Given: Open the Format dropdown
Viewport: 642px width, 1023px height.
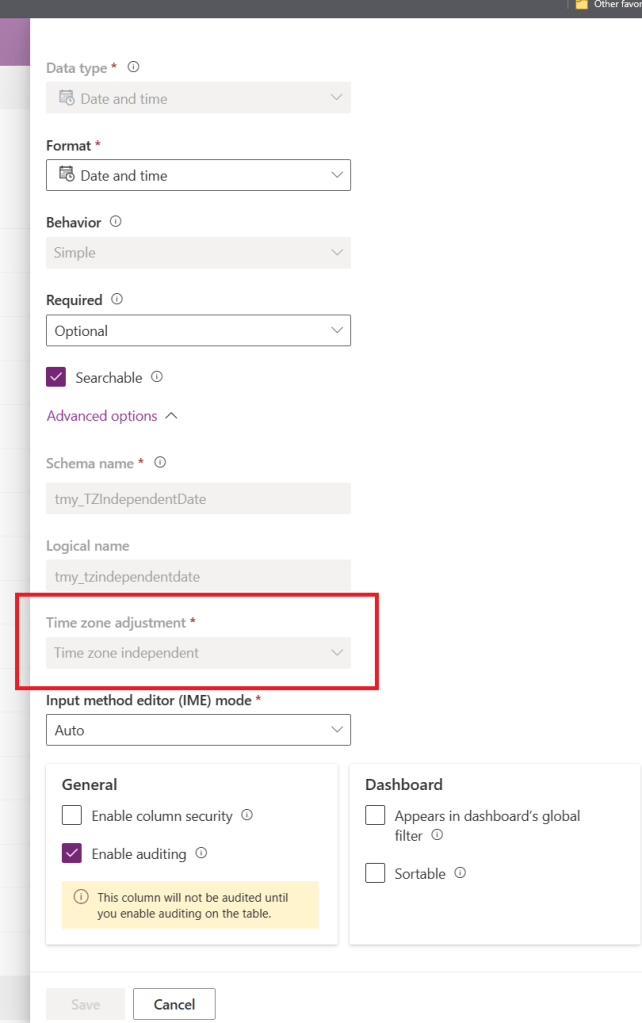Looking at the screenshot, I should point(198,175).
